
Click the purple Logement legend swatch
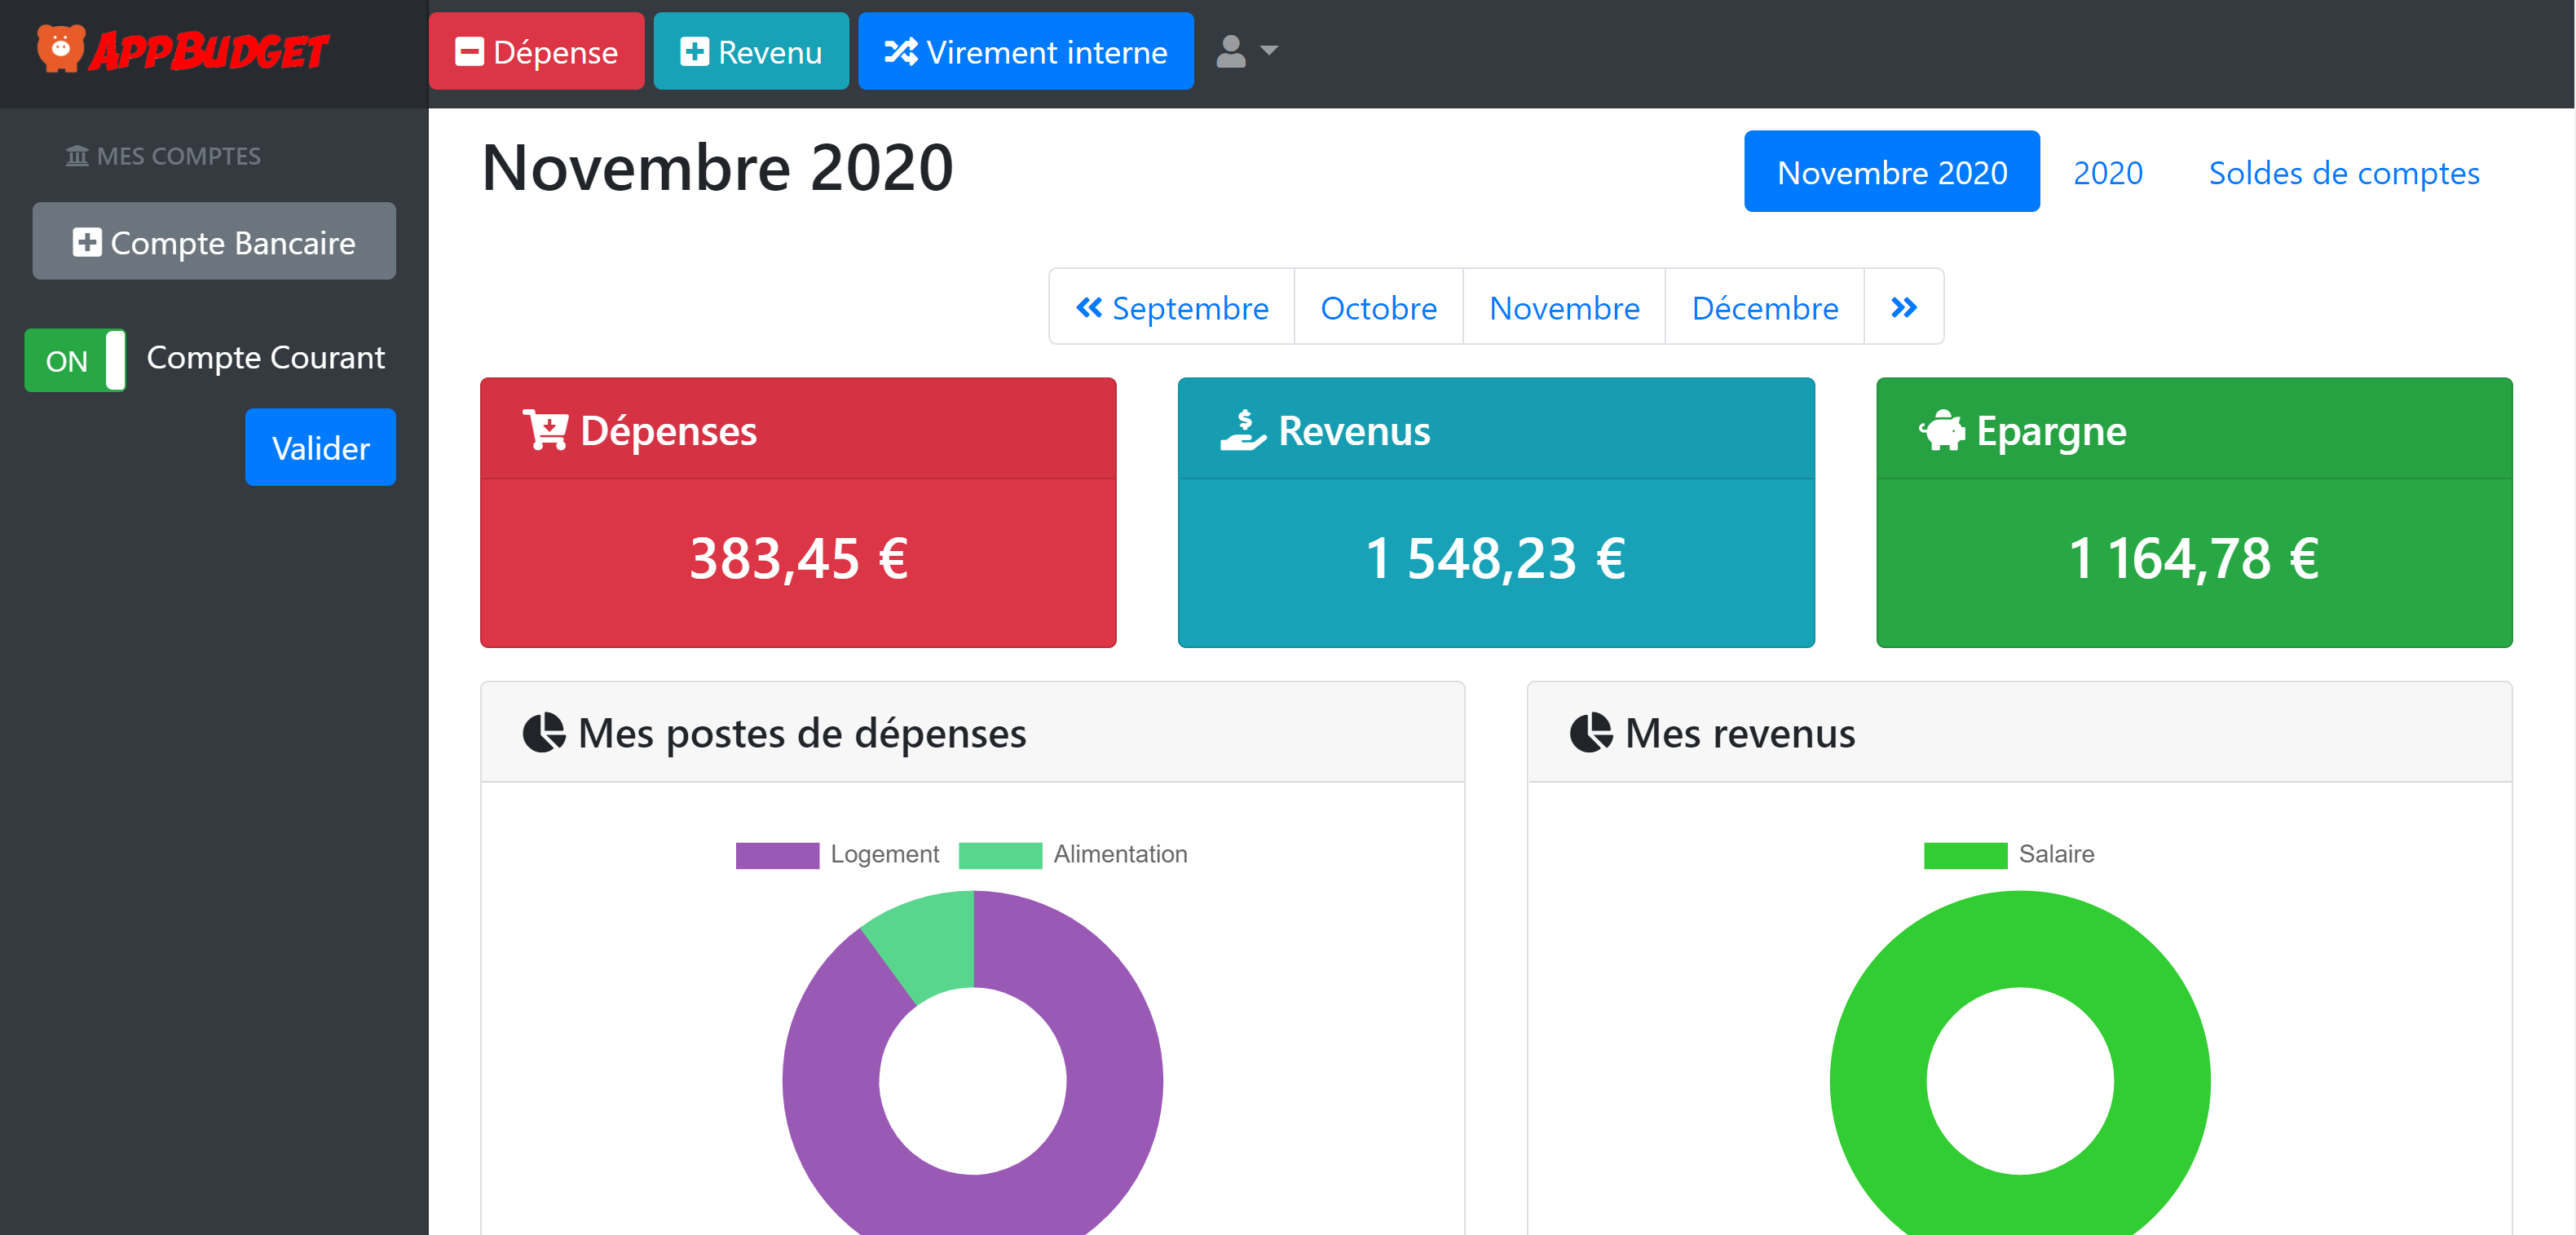pos(776,854)
